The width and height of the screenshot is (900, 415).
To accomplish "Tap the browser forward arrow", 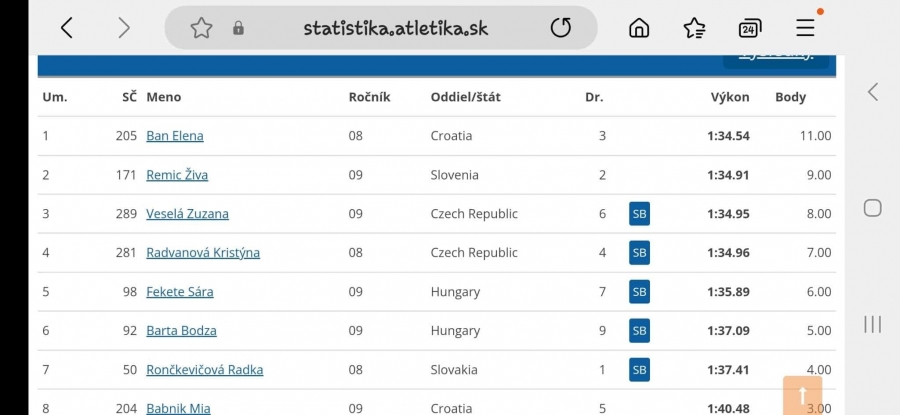I will pos(123,28).
